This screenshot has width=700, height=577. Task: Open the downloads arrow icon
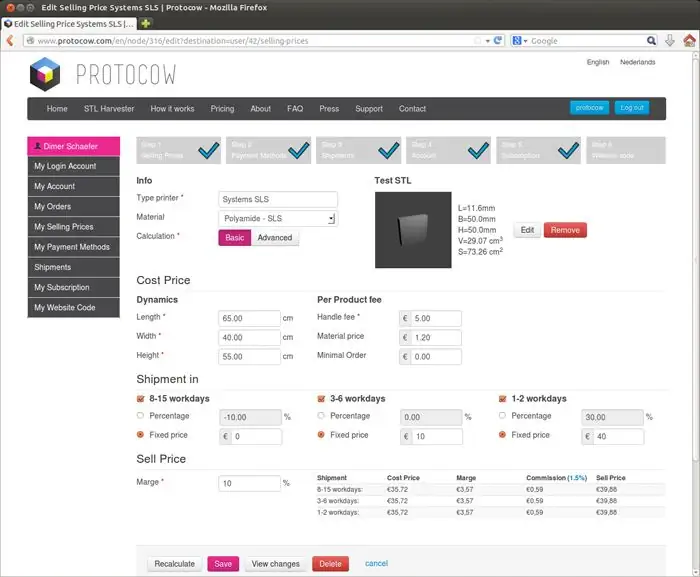(x=670, y=41)
